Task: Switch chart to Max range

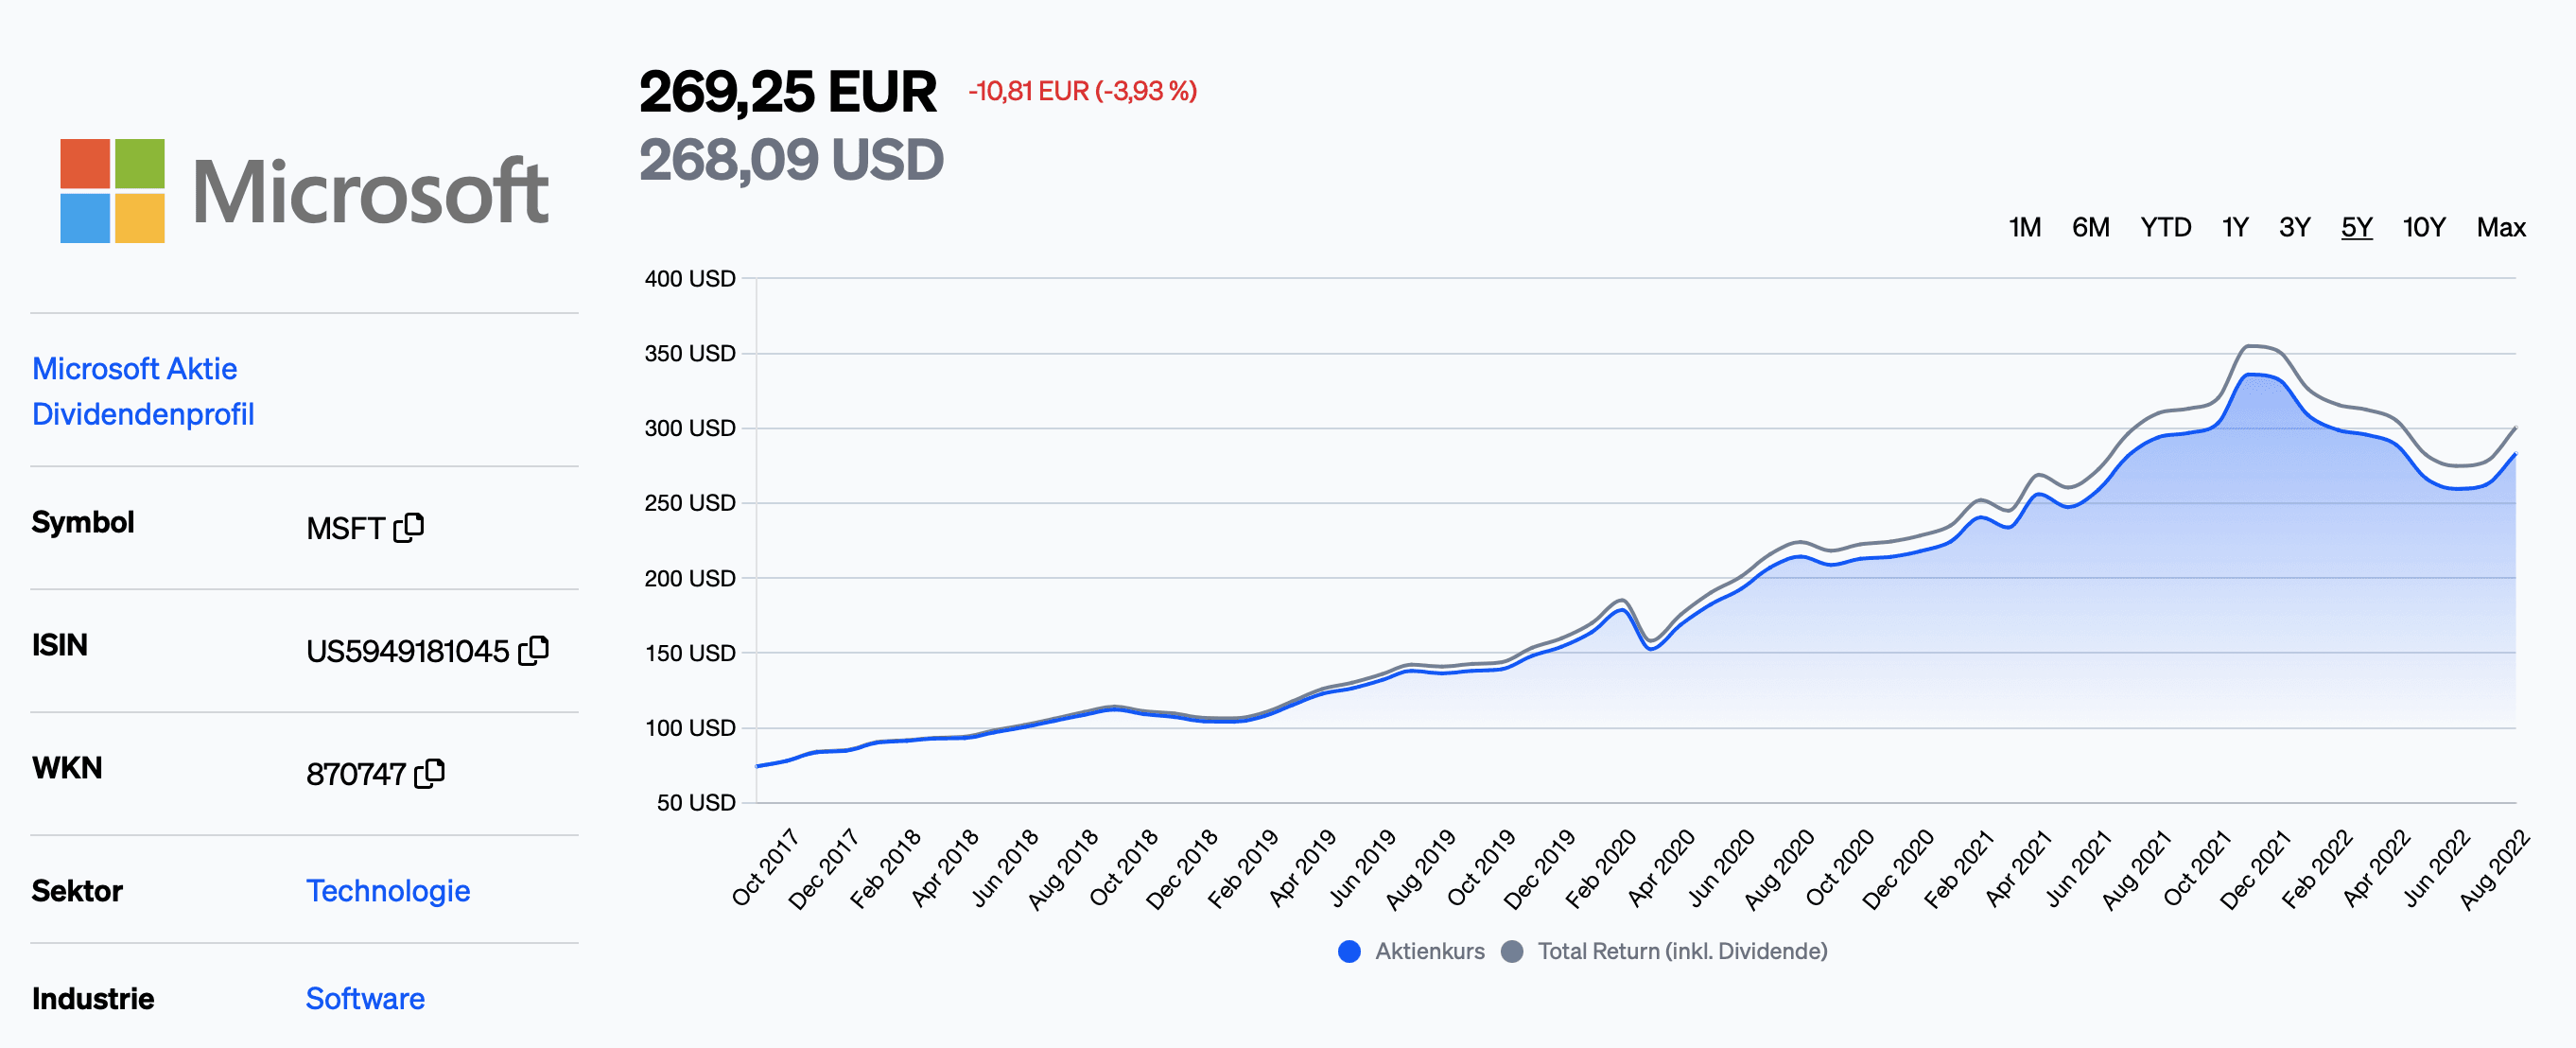Action: pyautogui.click(x=2501, y=228)
